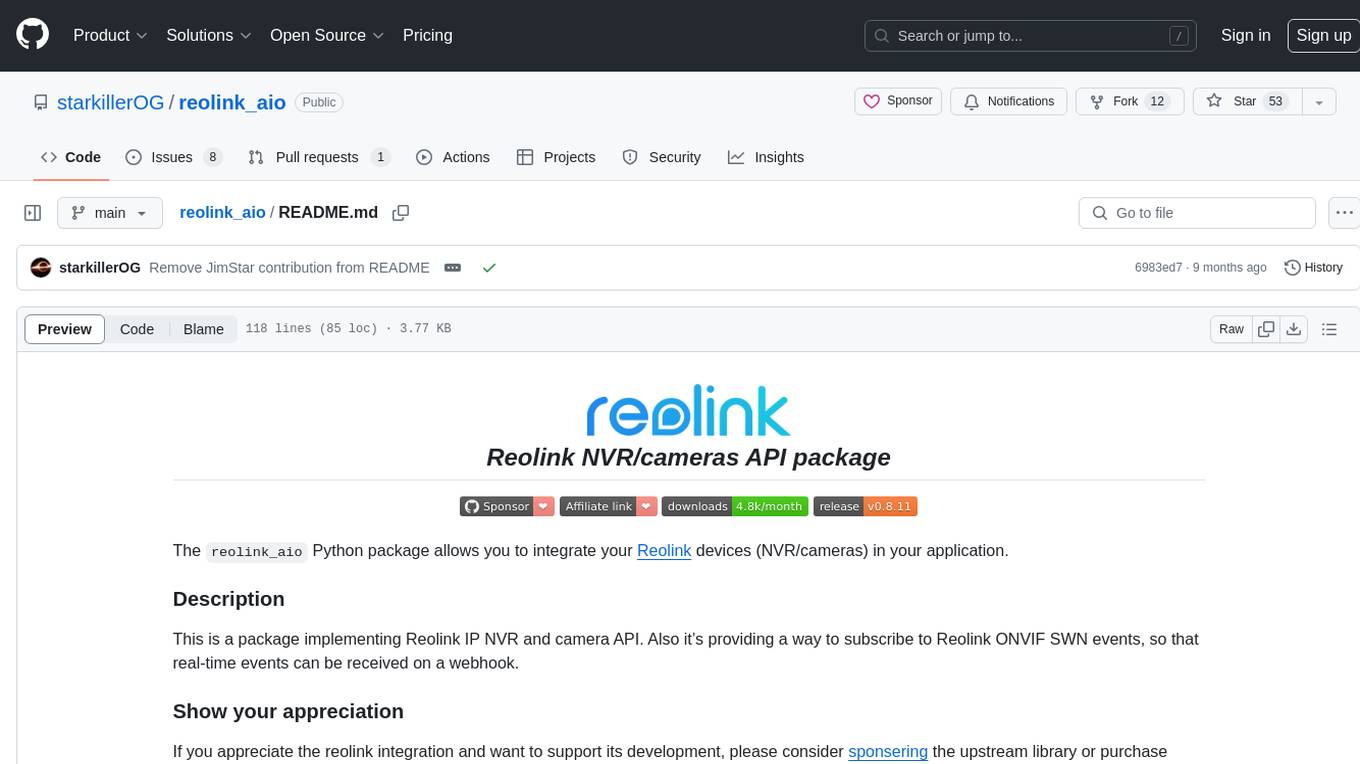
Task: Copy the file path icon
Action: tap(401, 213)
